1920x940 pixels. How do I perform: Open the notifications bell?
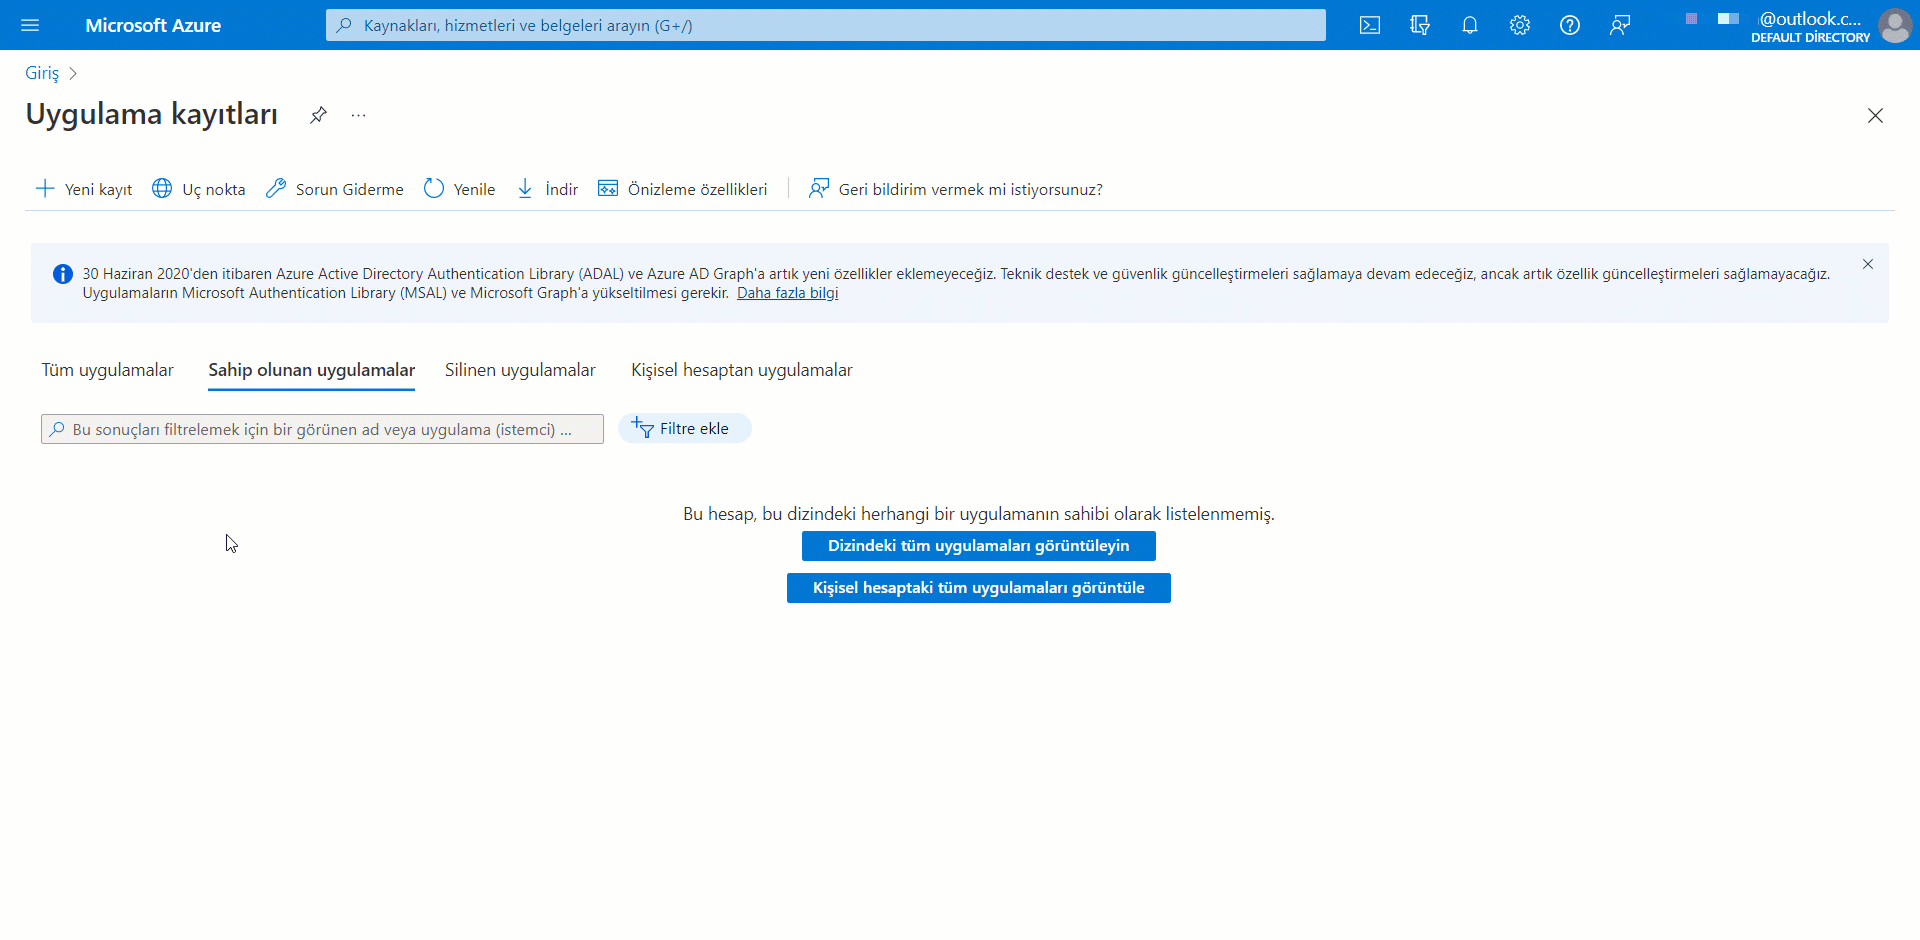[x=1470, y=25]
